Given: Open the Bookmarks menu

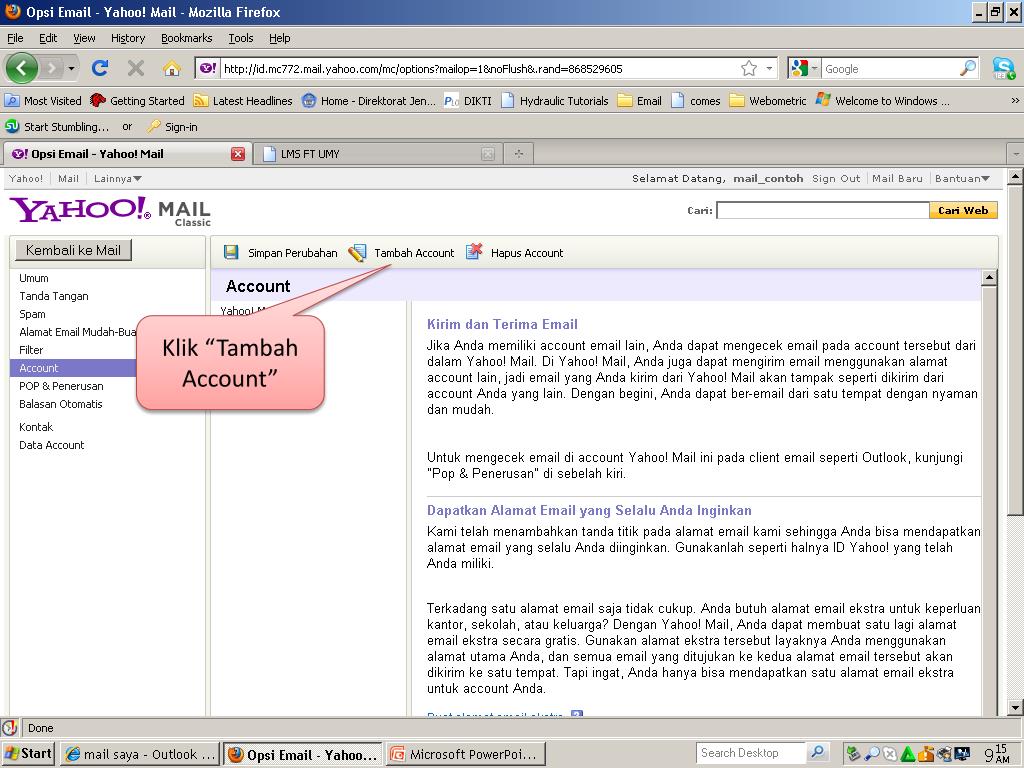Looking at the screenshot, I should coord(187,38).
